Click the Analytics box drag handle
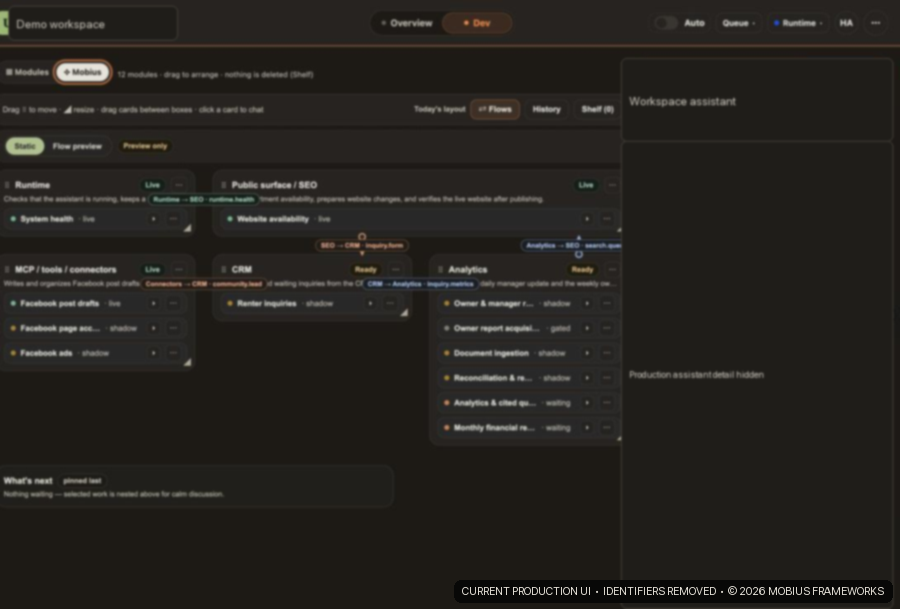The image size is (900, 609). click(440, 269)
